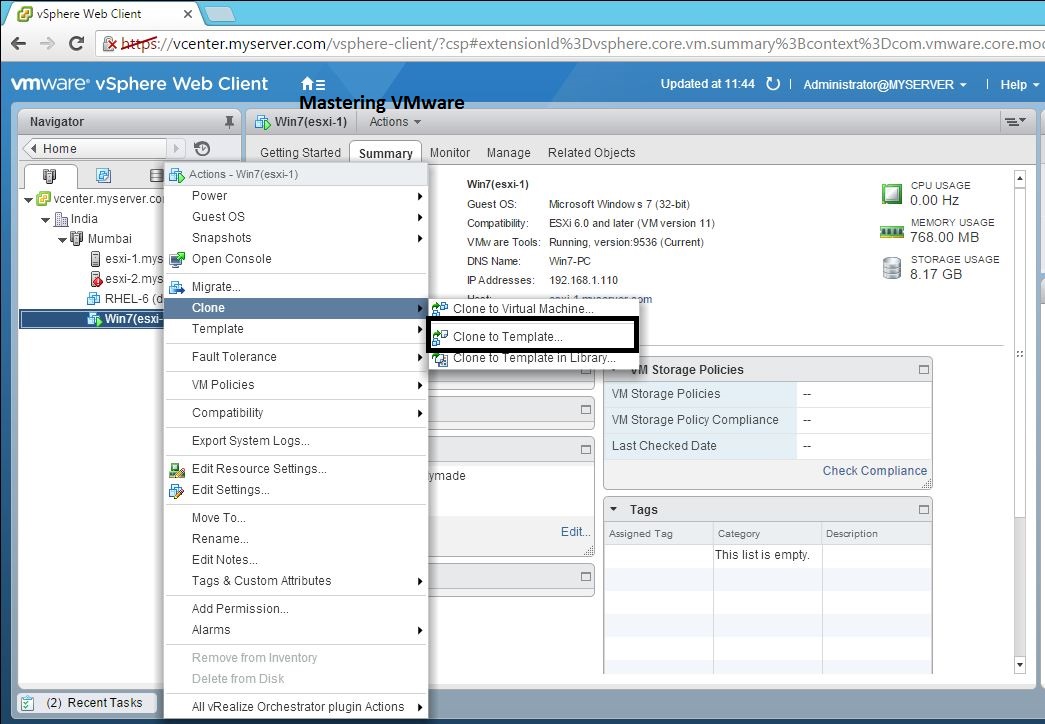Click the storage usage disk icon

click(x=891, y=268)
